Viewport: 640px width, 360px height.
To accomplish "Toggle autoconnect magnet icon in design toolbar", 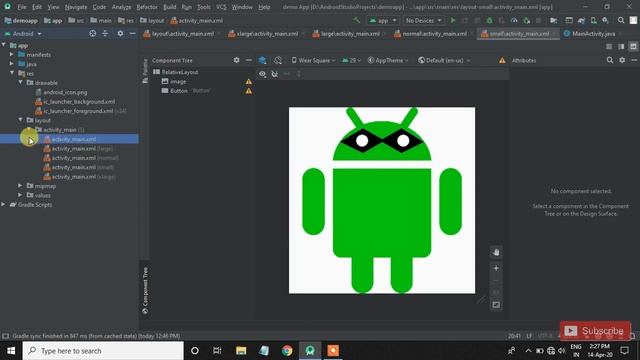I will click(275, 74).
